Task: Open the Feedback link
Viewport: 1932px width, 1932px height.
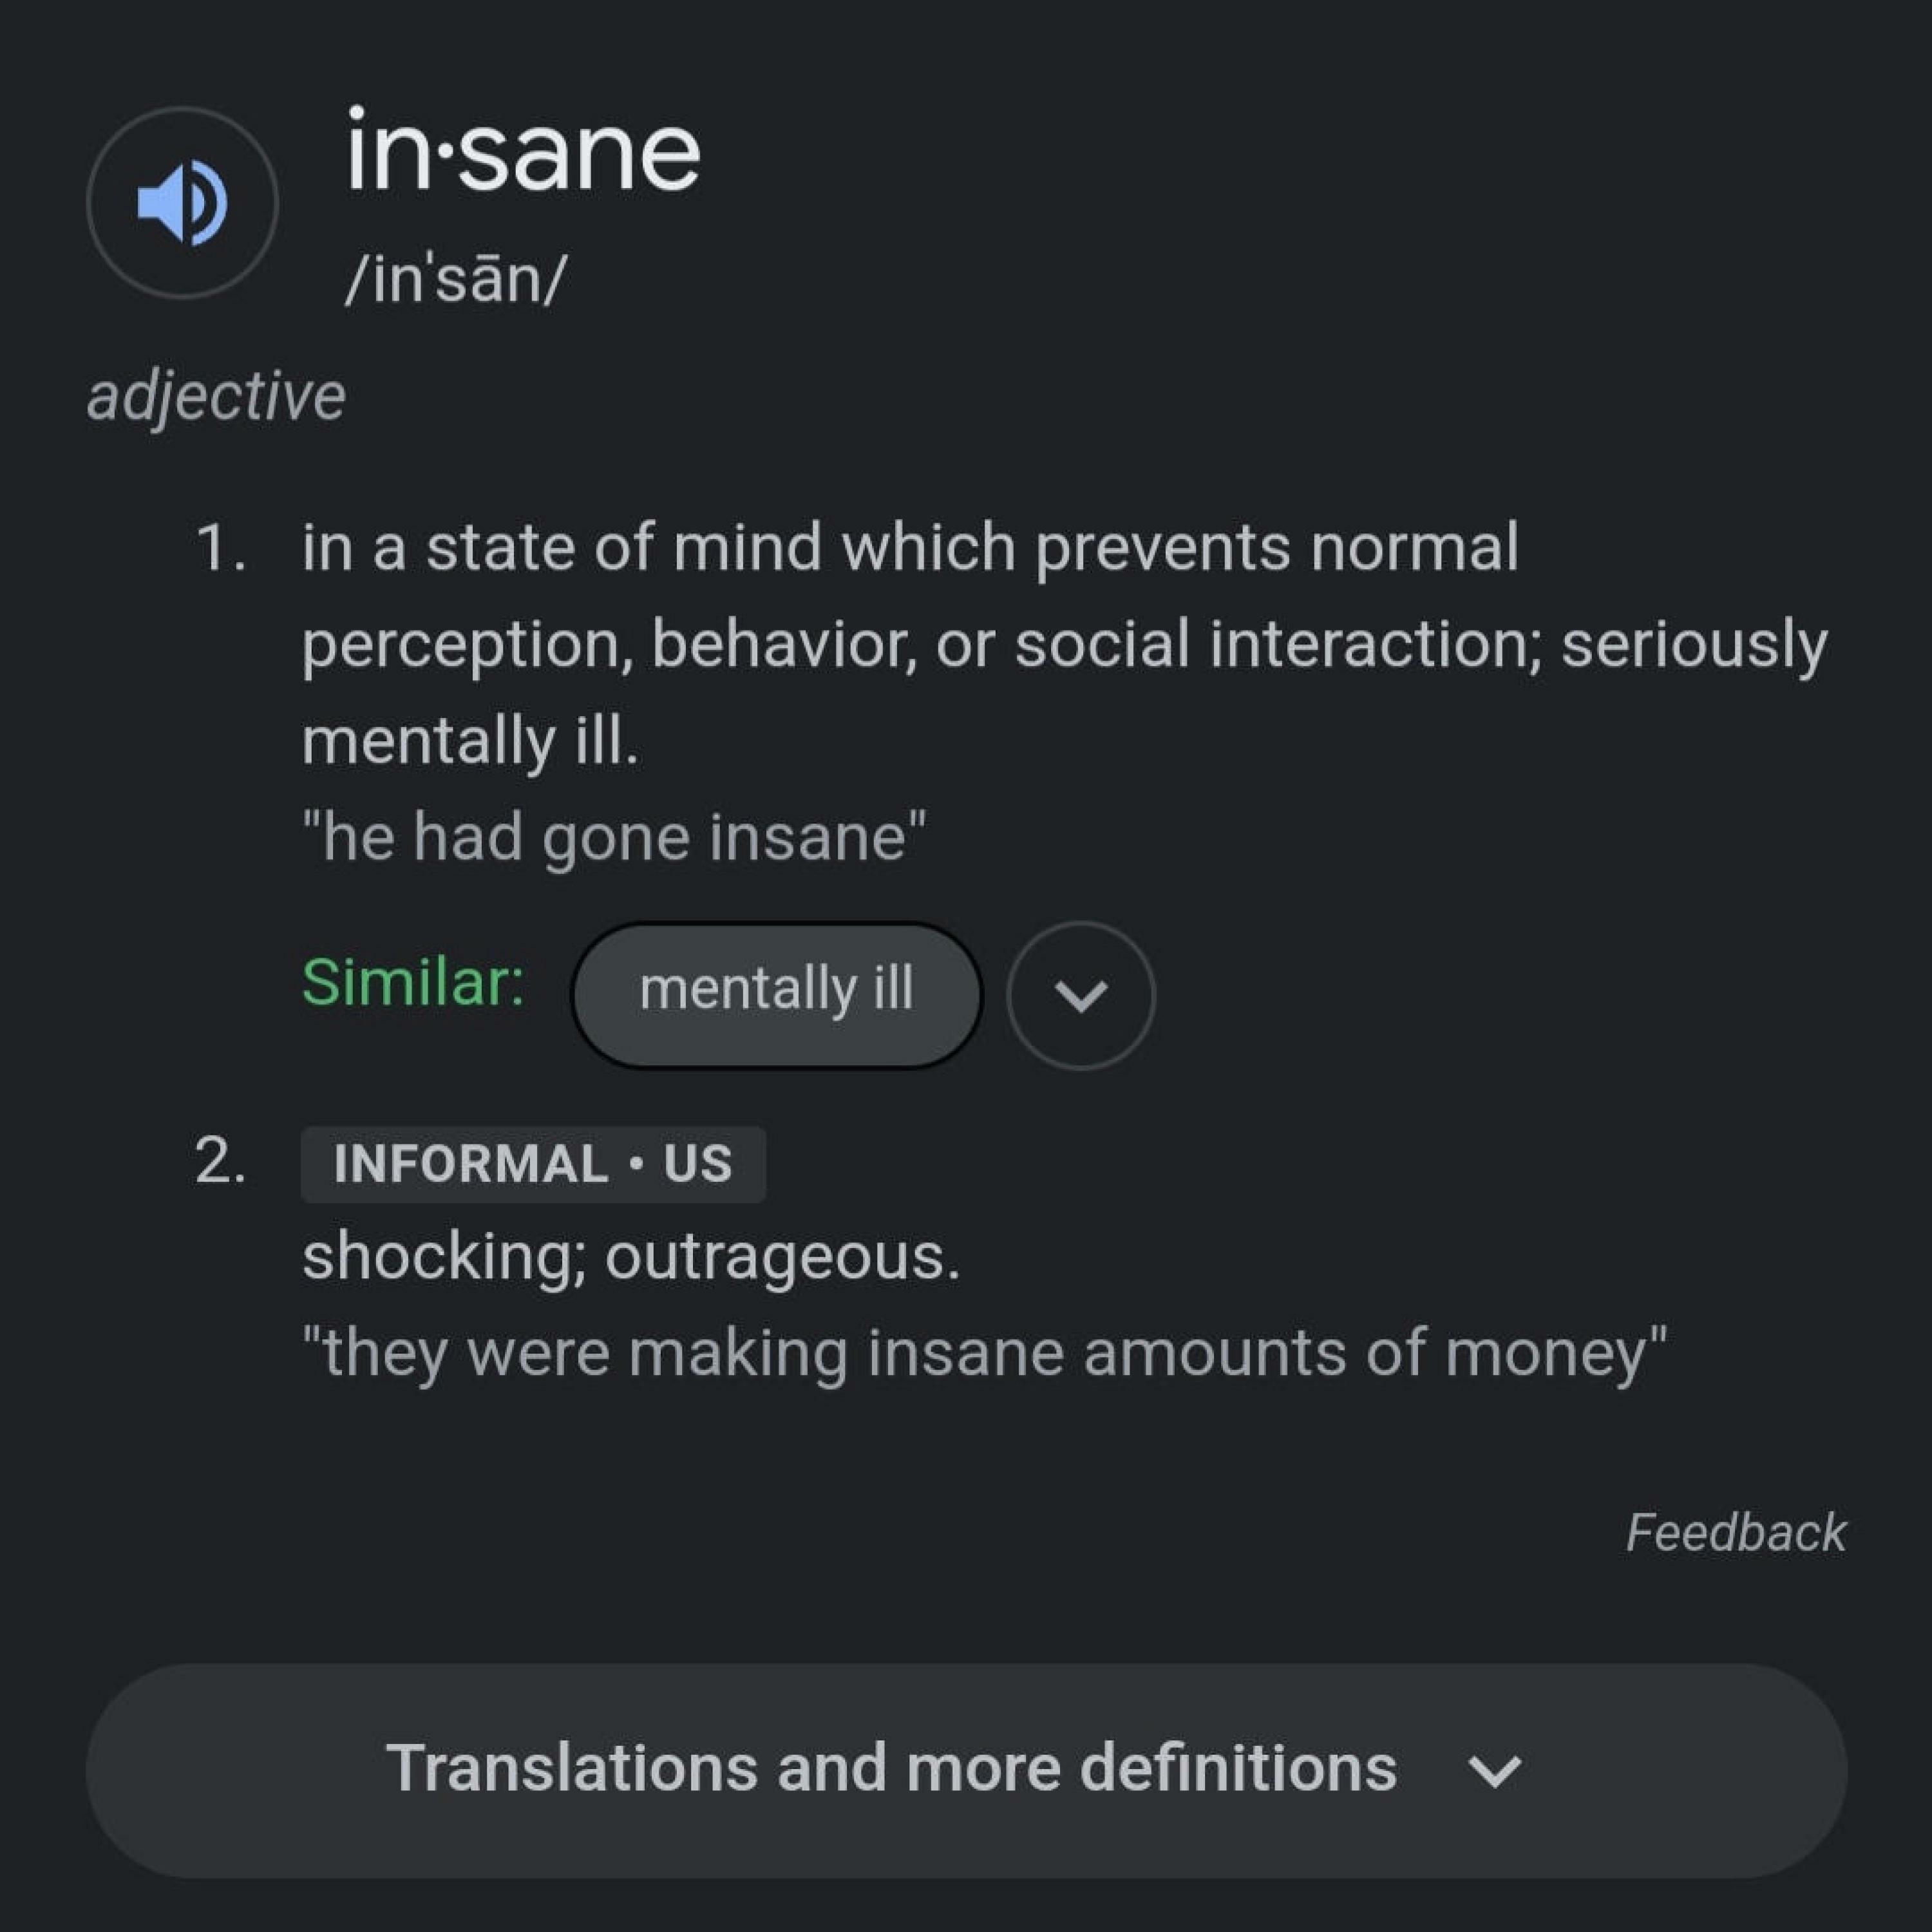Action: click(x=1736, y=1533)
